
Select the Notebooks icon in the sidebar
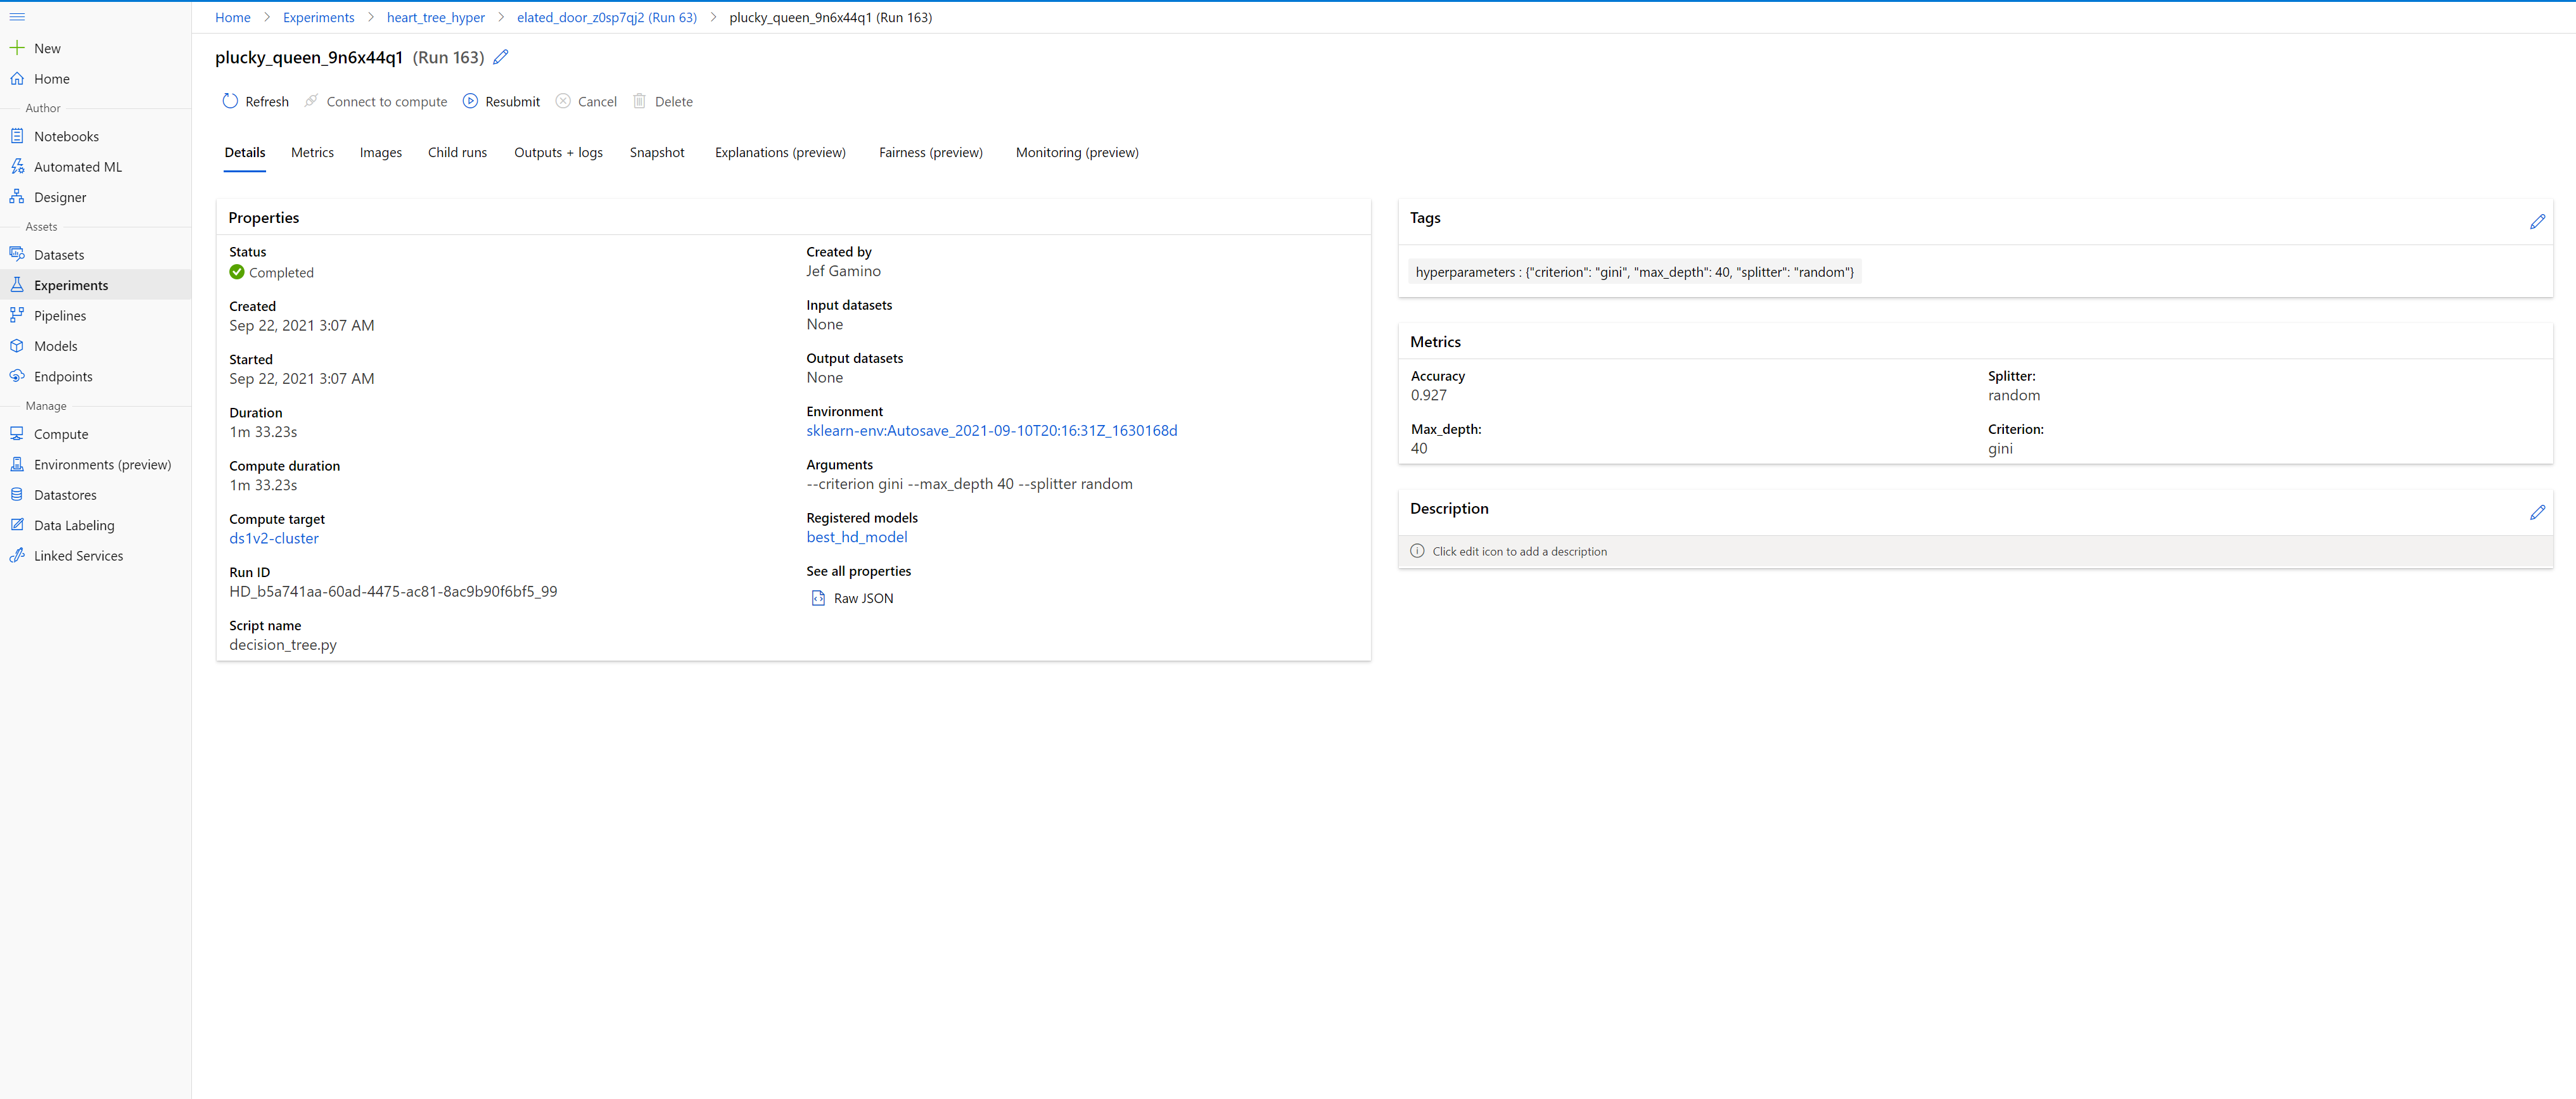point(17,135)
